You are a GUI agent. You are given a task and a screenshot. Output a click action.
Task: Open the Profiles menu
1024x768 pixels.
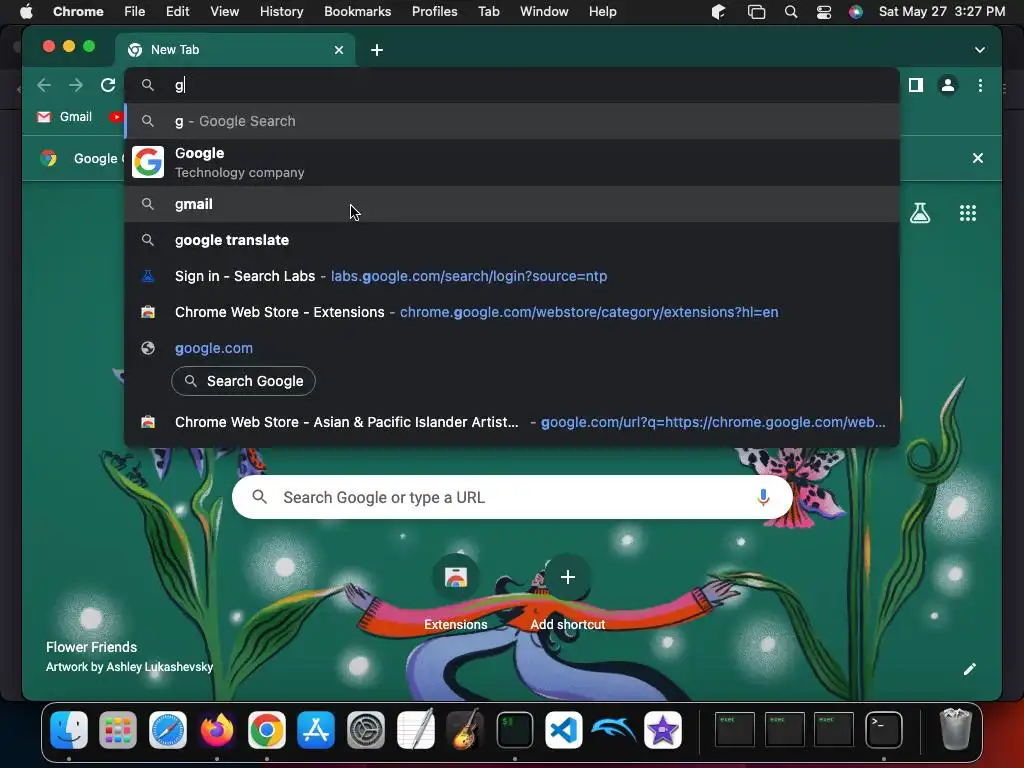[x=434, y=11]
